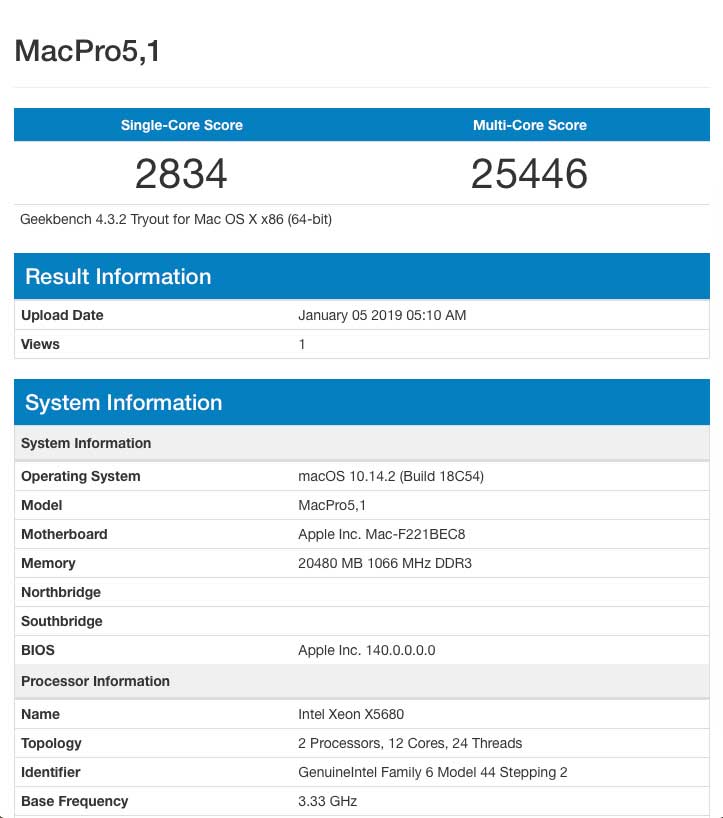Select the Intel Xeon X5680 value
This screenshot has height=818, width=723.
pyautogui.click(x=351, y=714)
